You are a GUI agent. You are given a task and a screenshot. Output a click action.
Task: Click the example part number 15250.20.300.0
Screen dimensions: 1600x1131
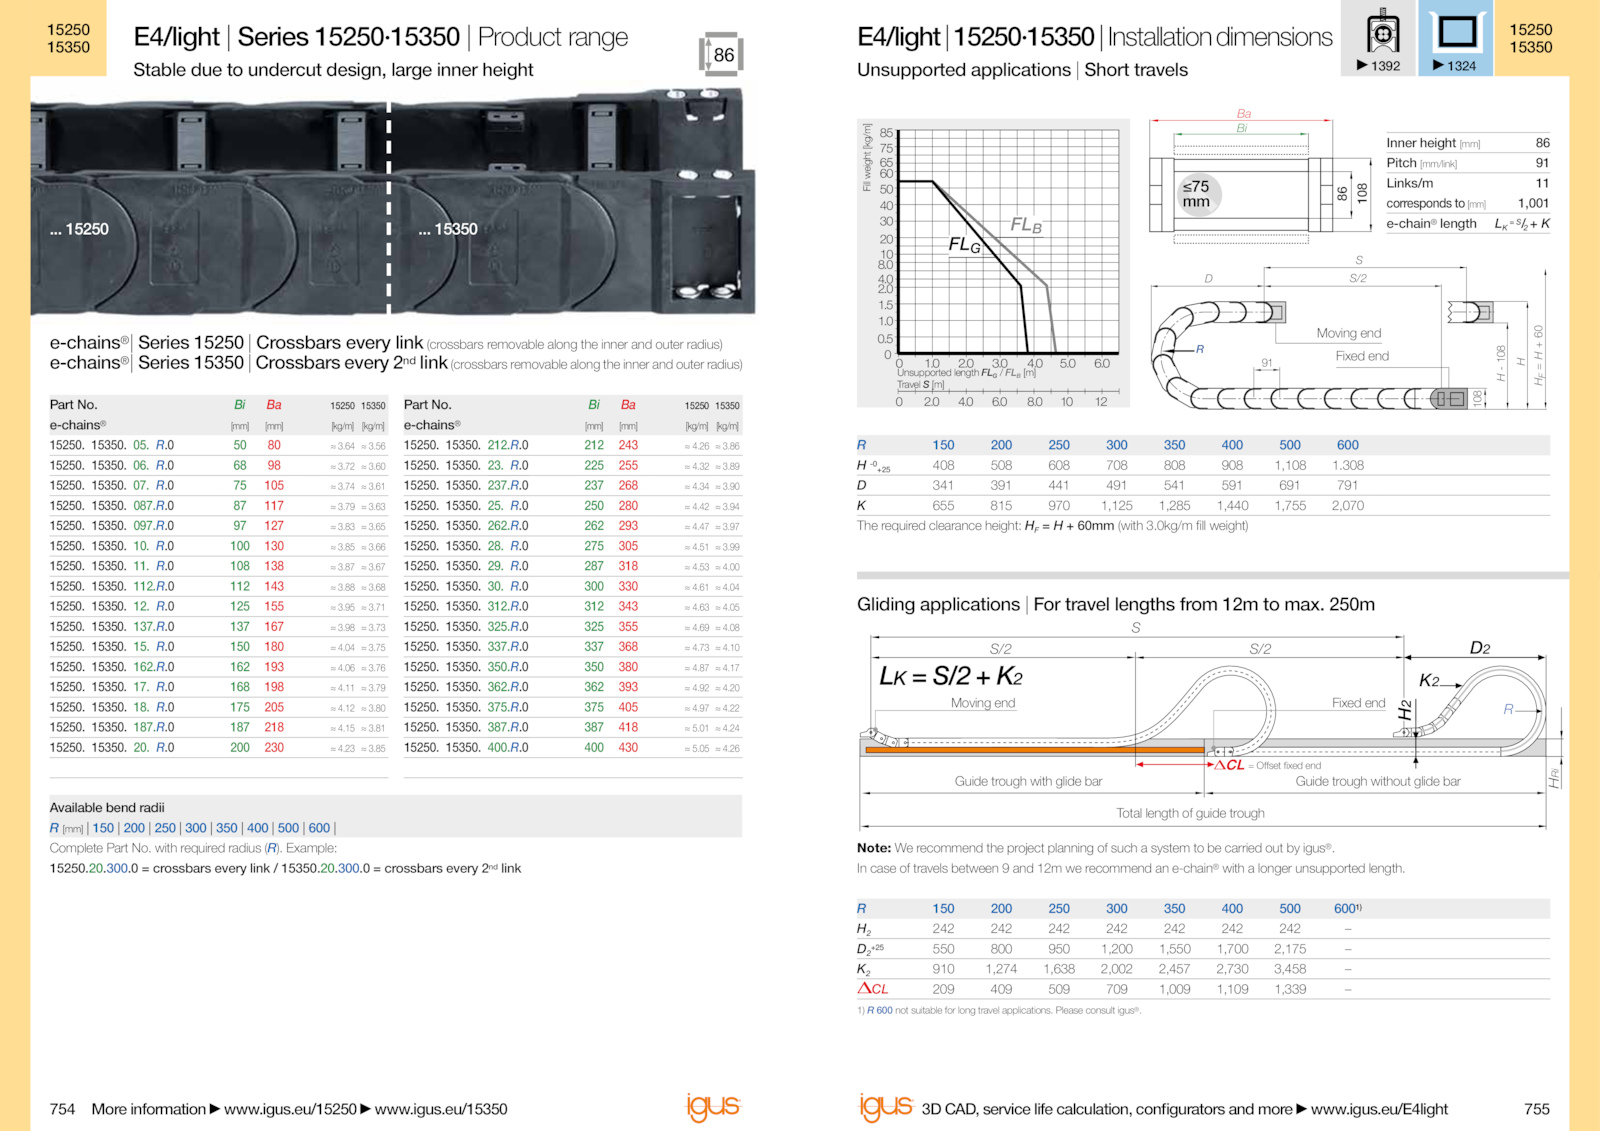pos(94,869)
